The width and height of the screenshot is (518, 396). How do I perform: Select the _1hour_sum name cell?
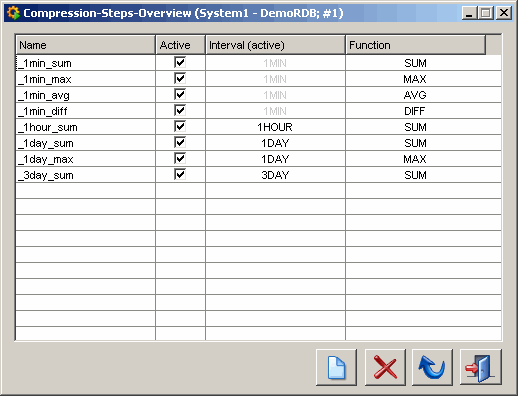click(86, 127)
